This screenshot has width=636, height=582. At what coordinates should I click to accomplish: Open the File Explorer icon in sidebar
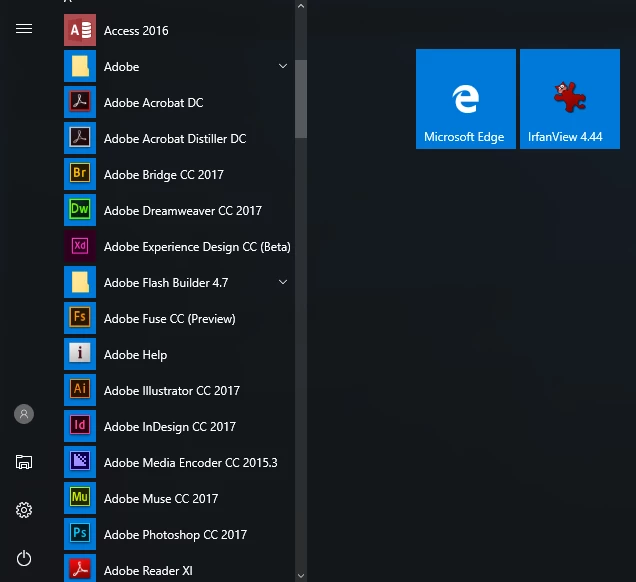[x=24, y=462]
